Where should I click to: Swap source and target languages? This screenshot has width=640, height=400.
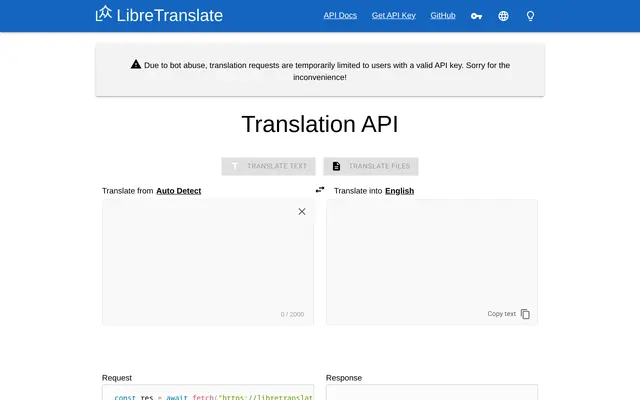point(320,190)
